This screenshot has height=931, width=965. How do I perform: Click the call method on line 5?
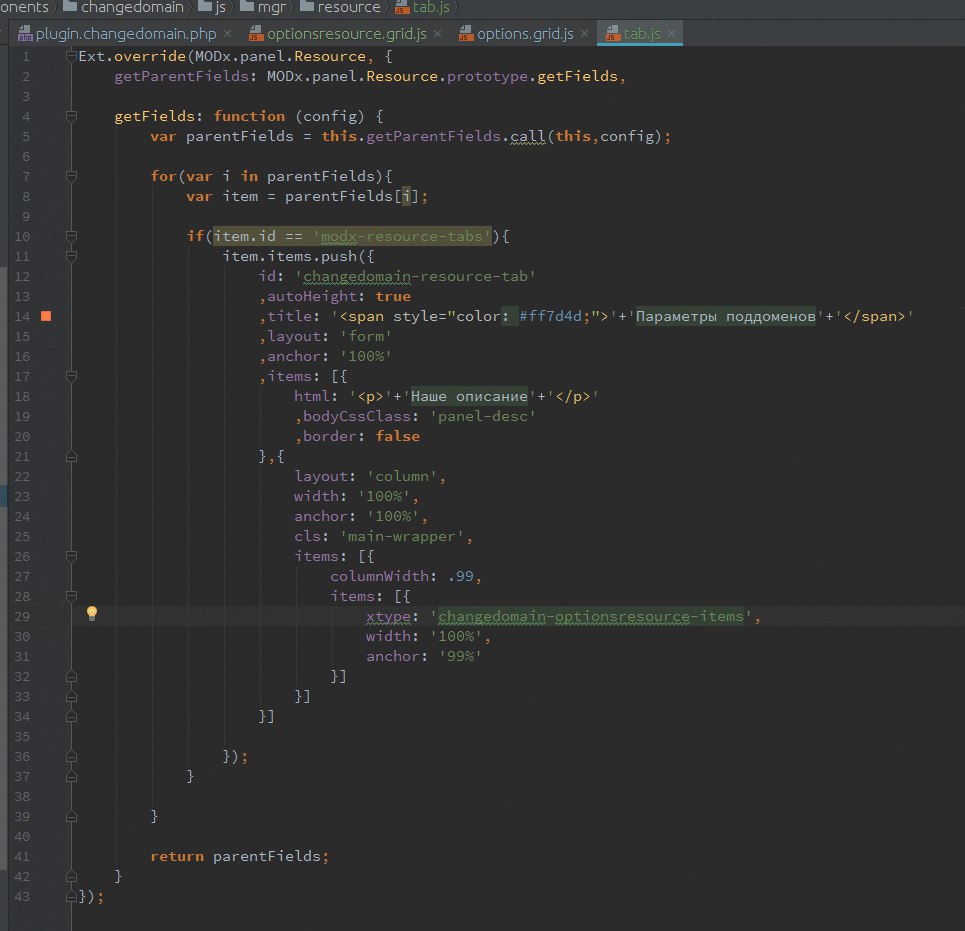527,137
